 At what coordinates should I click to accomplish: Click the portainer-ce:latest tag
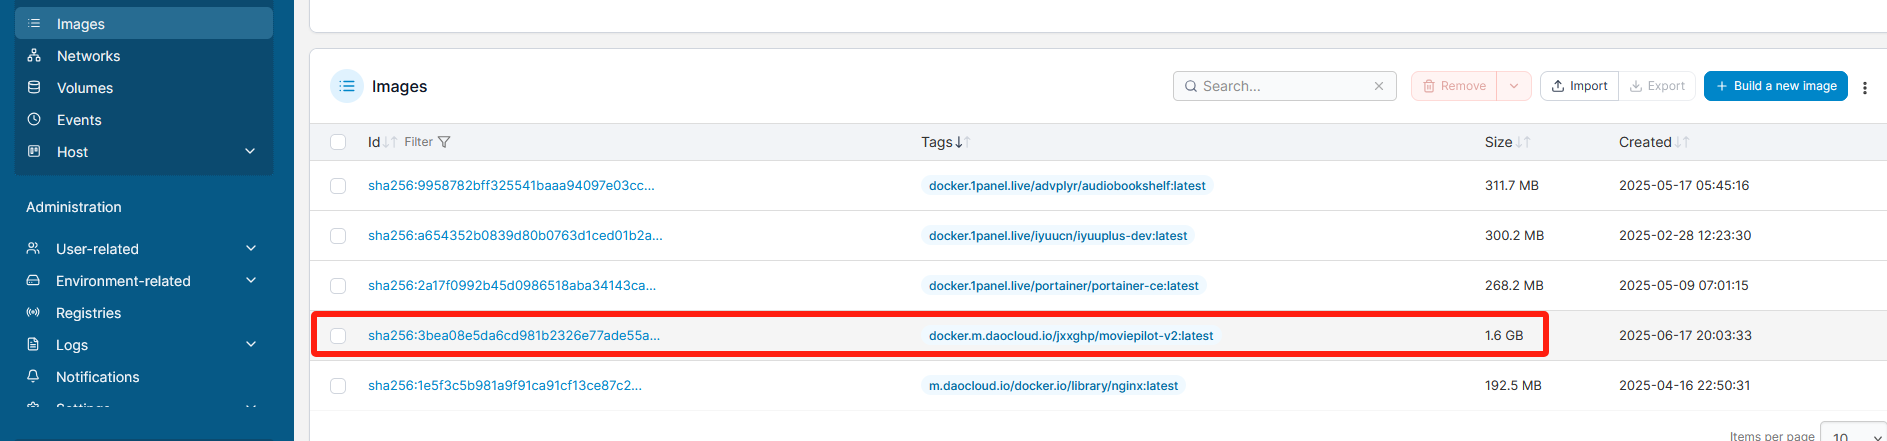tap(1063, 285)
